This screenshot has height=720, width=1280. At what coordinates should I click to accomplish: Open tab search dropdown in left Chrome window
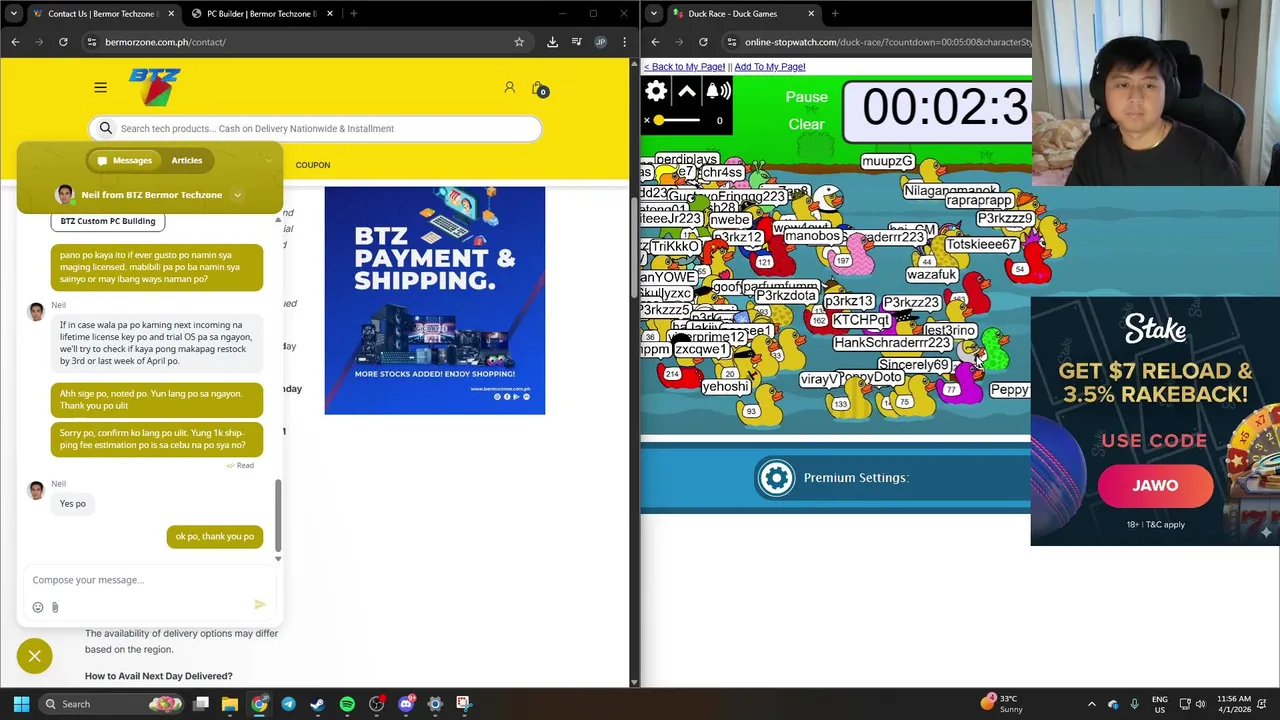click(13, 14)
